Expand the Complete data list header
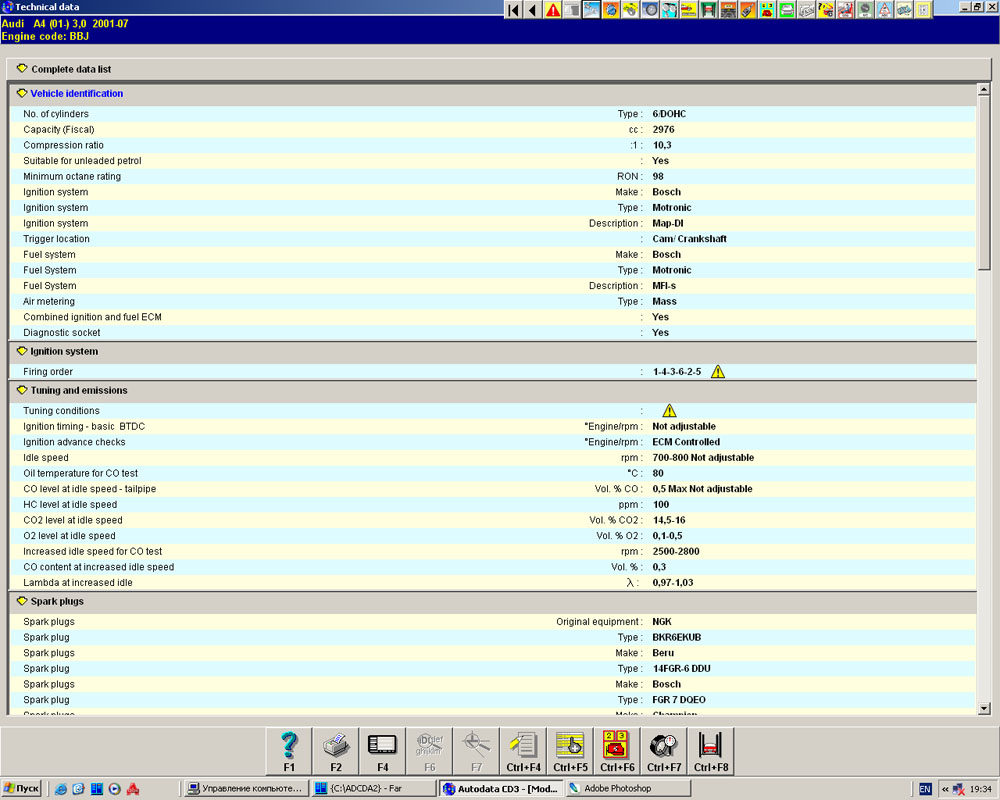The image size is (1000, 800). 22,69
